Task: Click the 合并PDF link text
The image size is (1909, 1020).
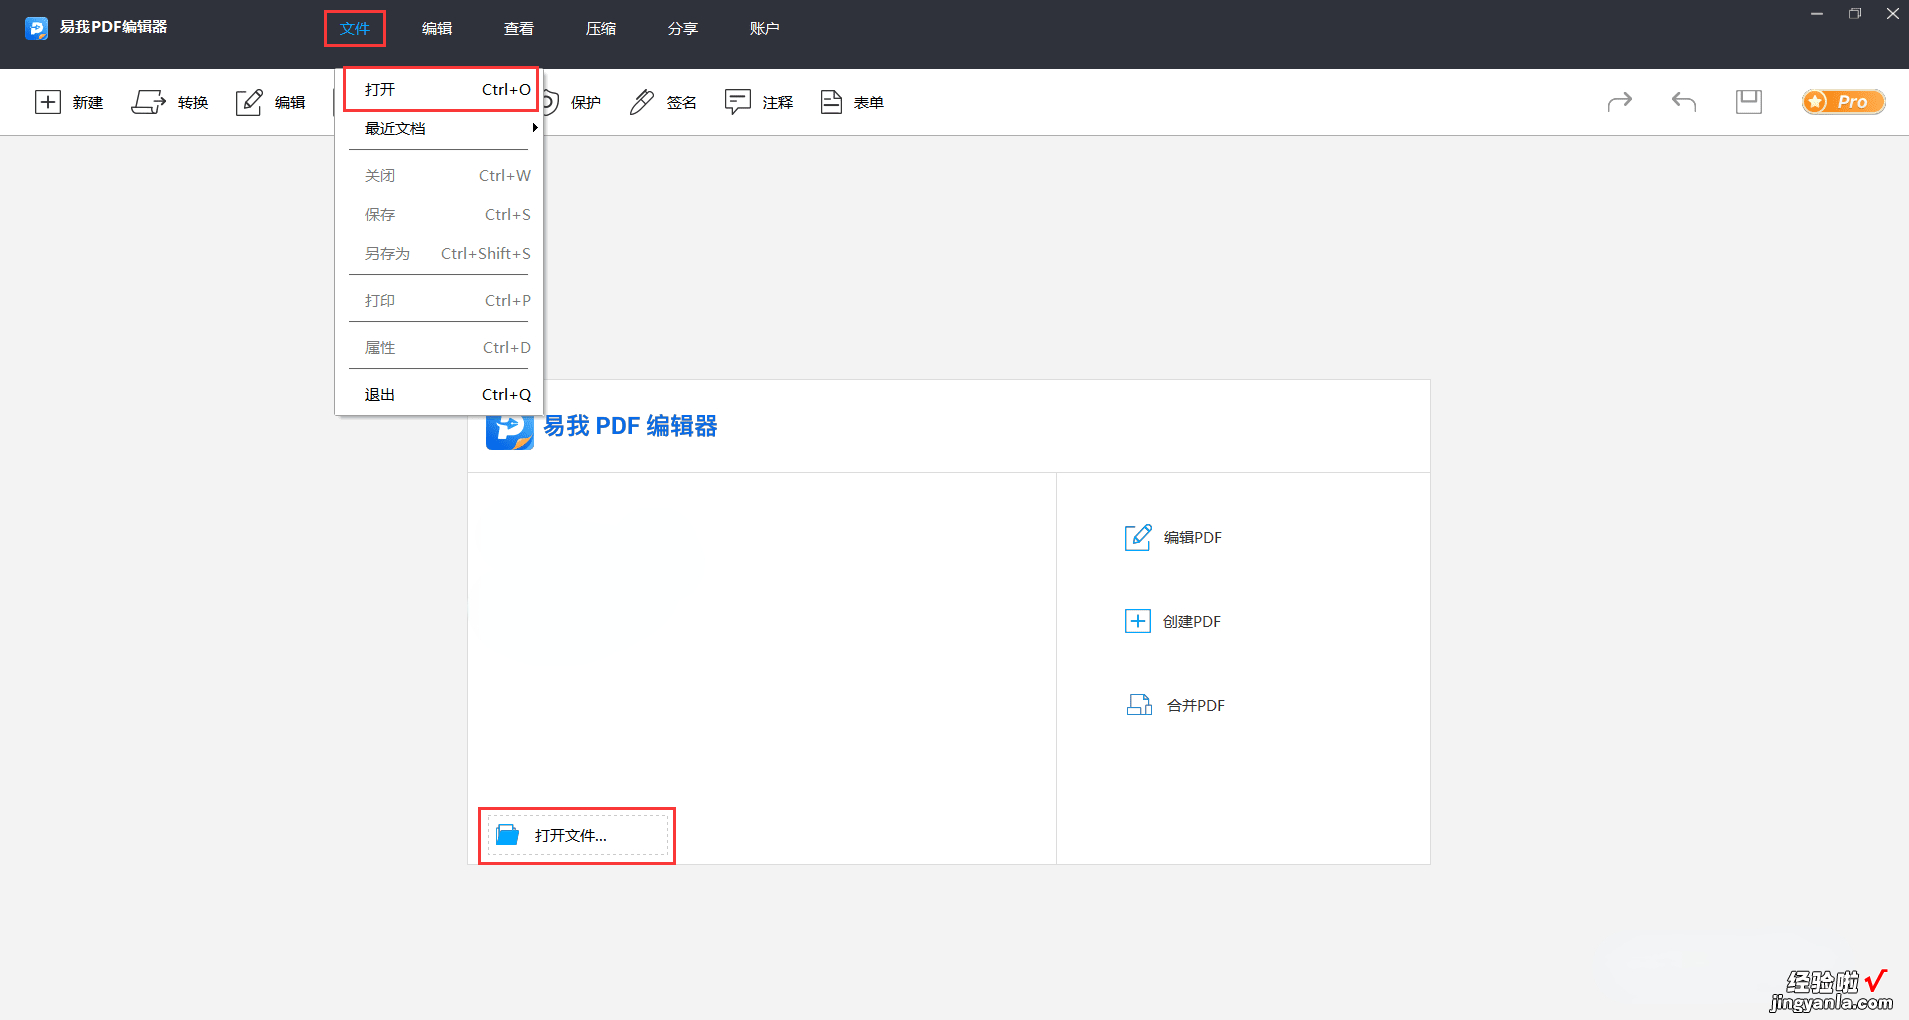Action: (1196, 706)
